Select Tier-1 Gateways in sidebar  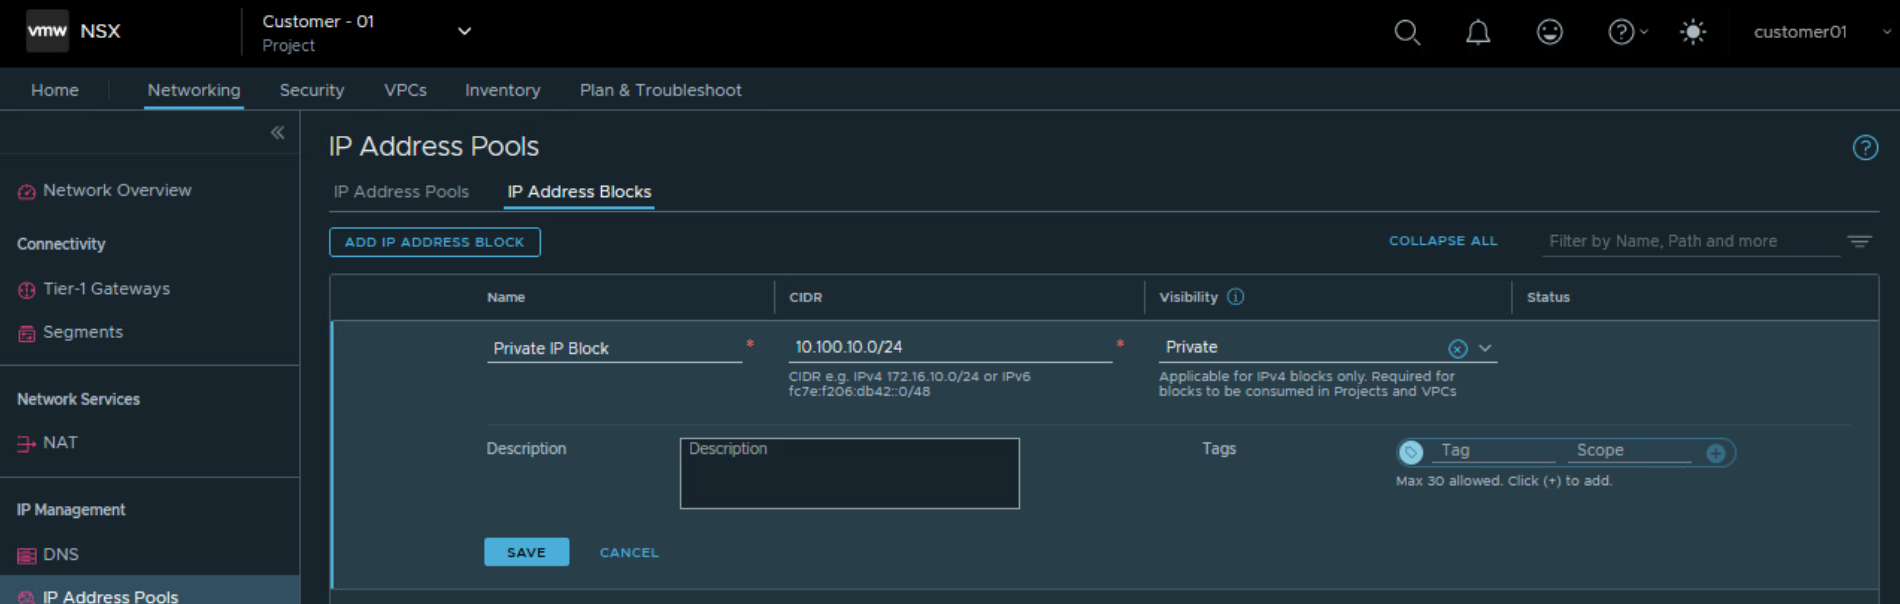tap(106, 289)
